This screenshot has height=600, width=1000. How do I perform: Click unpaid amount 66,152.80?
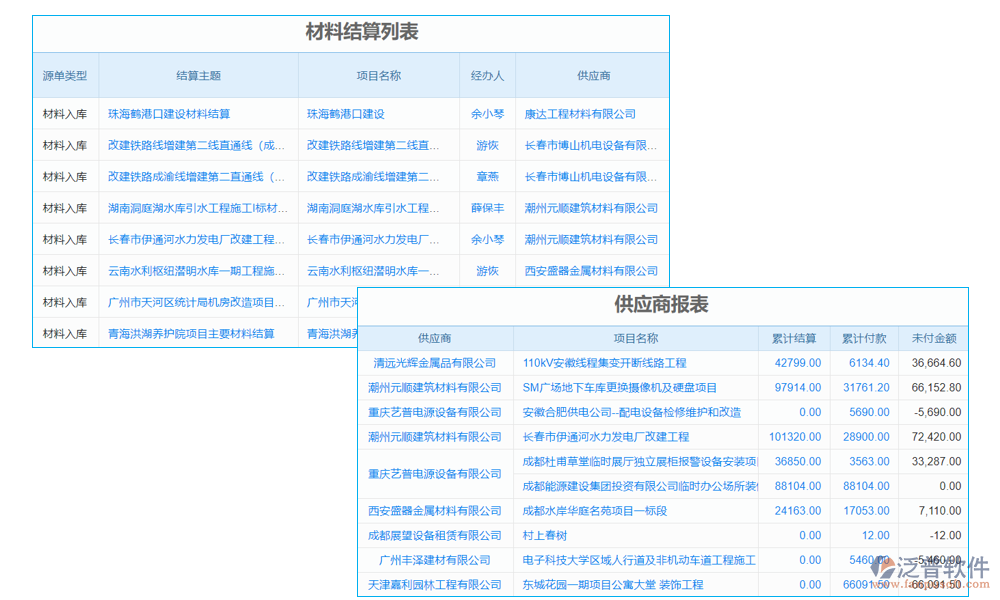938,387
